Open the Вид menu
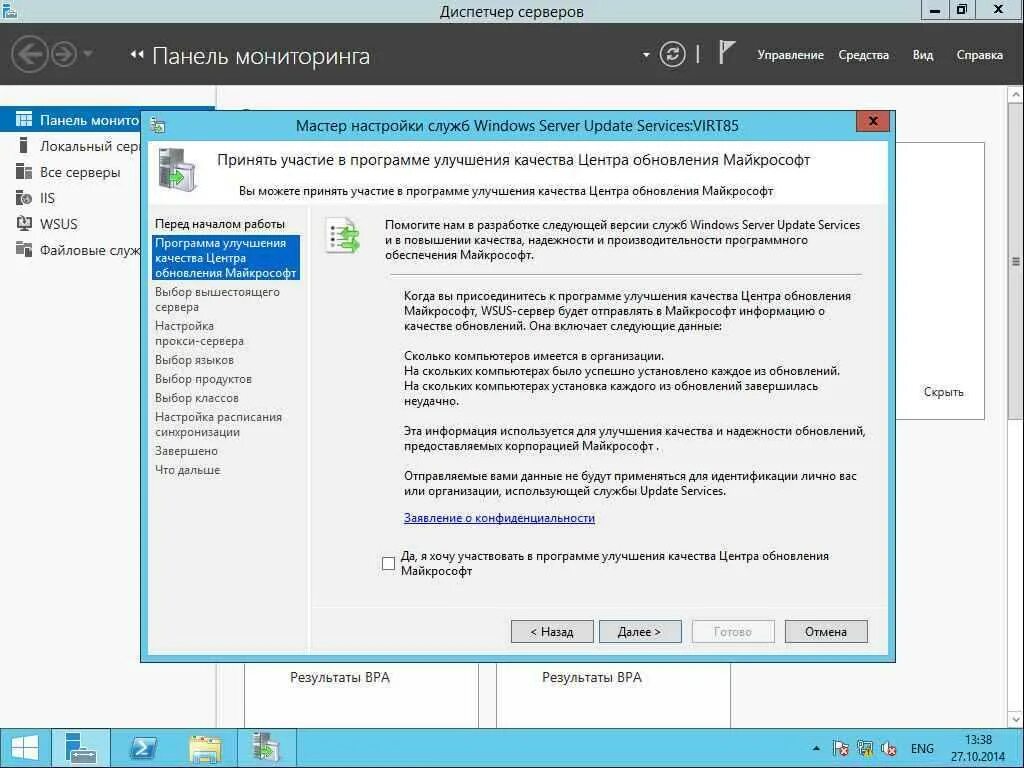 click(x=923, y=55)
